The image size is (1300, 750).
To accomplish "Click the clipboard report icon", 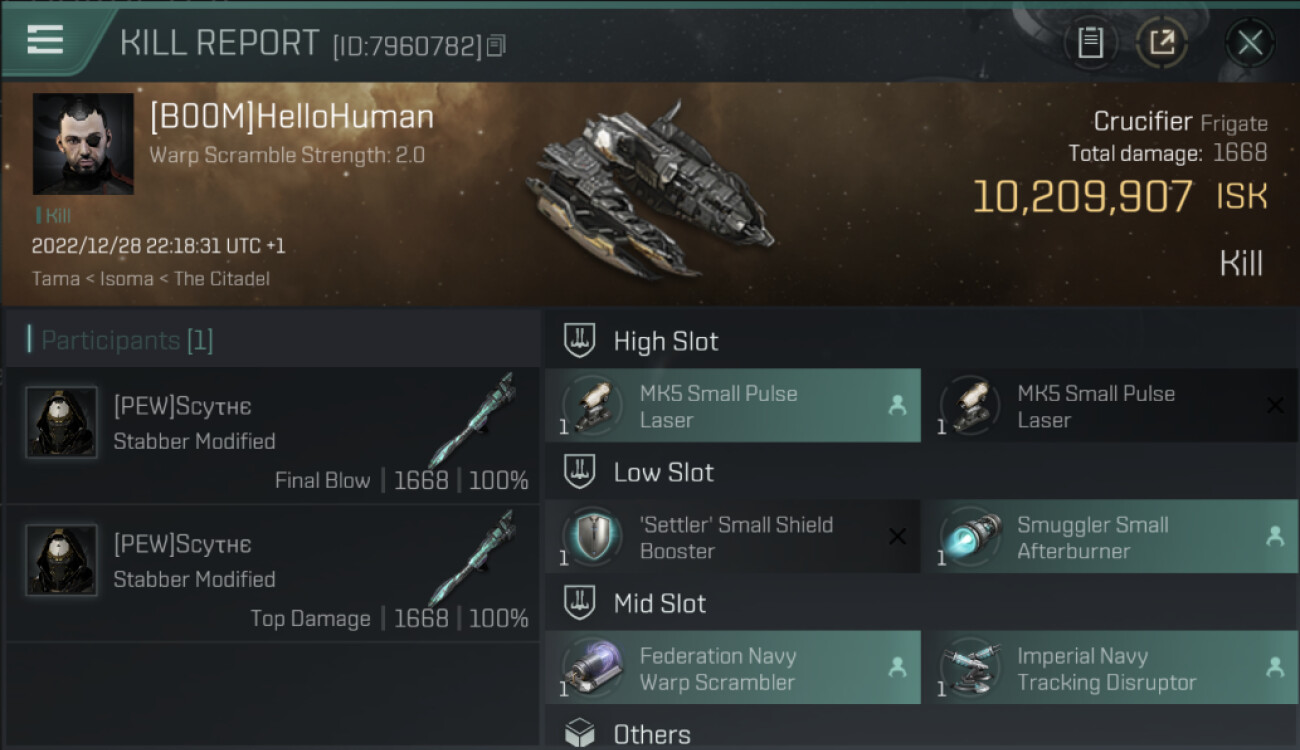I will tap(1090, 43).
